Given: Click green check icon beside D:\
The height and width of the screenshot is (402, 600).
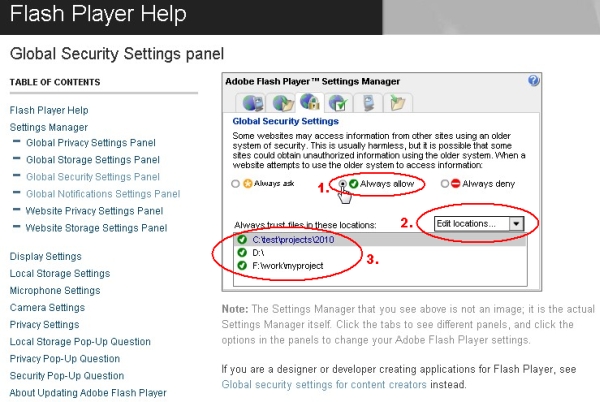Looking at the screenshot, I should [242, 252].
